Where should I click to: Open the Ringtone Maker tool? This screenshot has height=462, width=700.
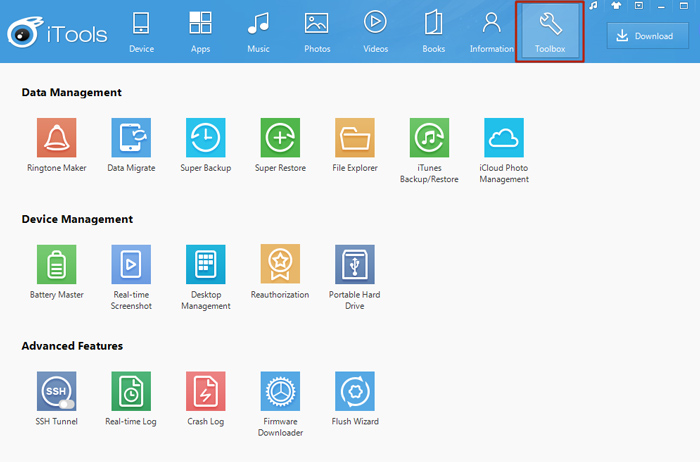pyautogui.click(x=57, y=137)
